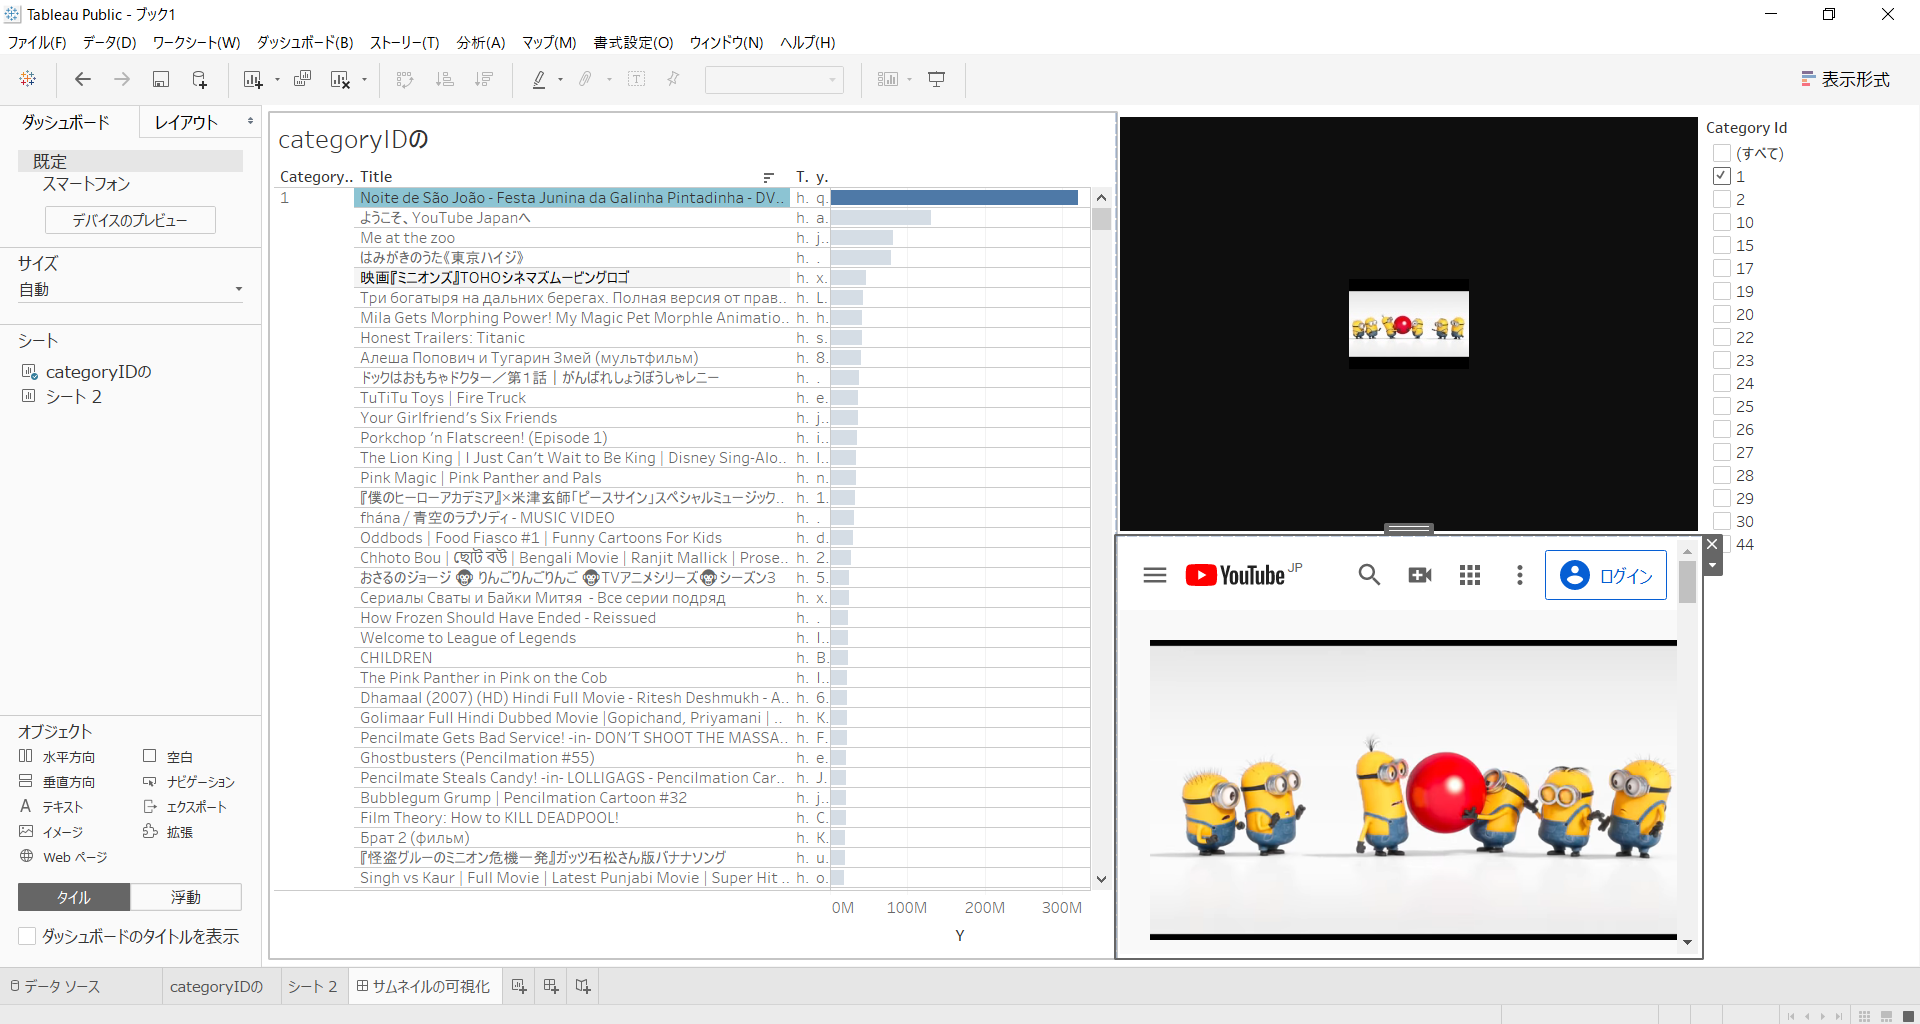
Task: Open the Show Me (表示形式) panel
Action: [x=1846, y=79]
